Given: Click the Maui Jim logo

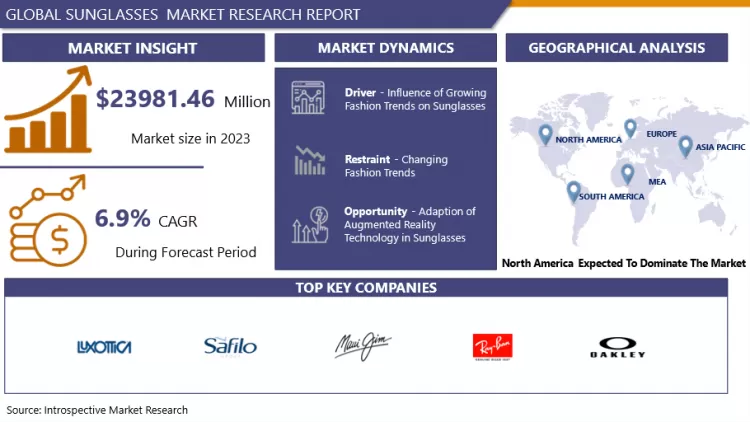Looking at the screenshot, I should click(x=363, y=345).
